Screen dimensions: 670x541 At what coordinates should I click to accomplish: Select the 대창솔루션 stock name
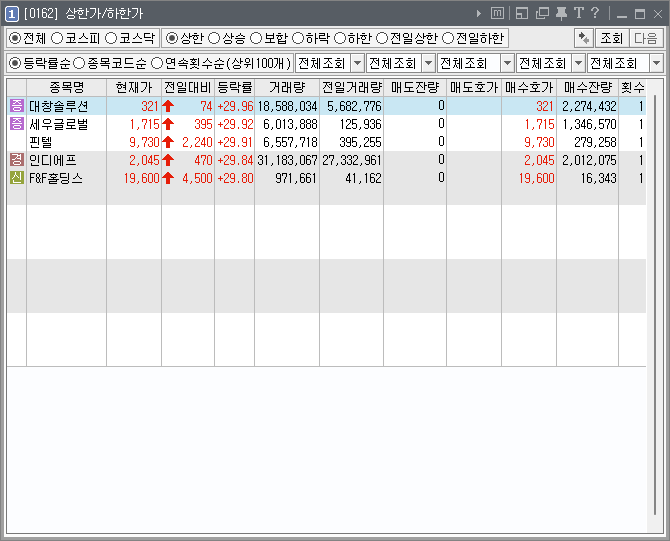pyautogui.click(x=59, y=106)
